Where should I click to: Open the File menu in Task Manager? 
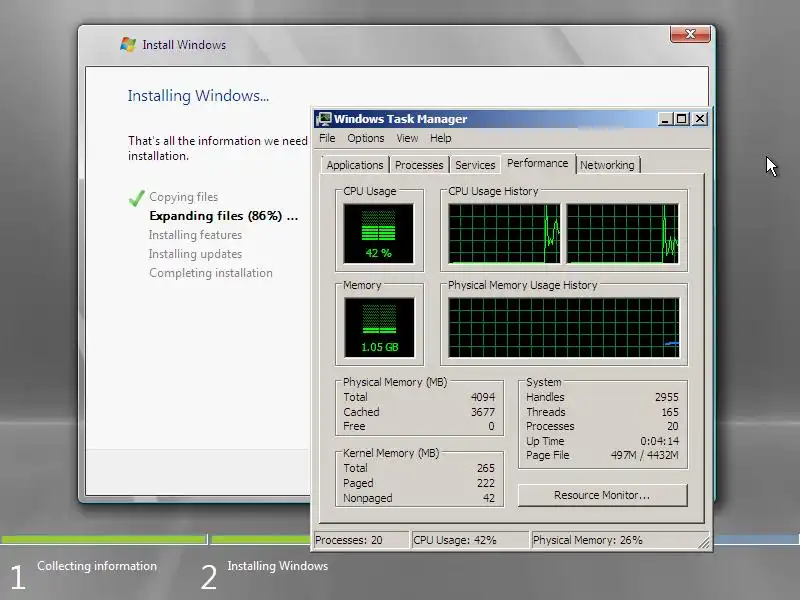coord(327,138)
